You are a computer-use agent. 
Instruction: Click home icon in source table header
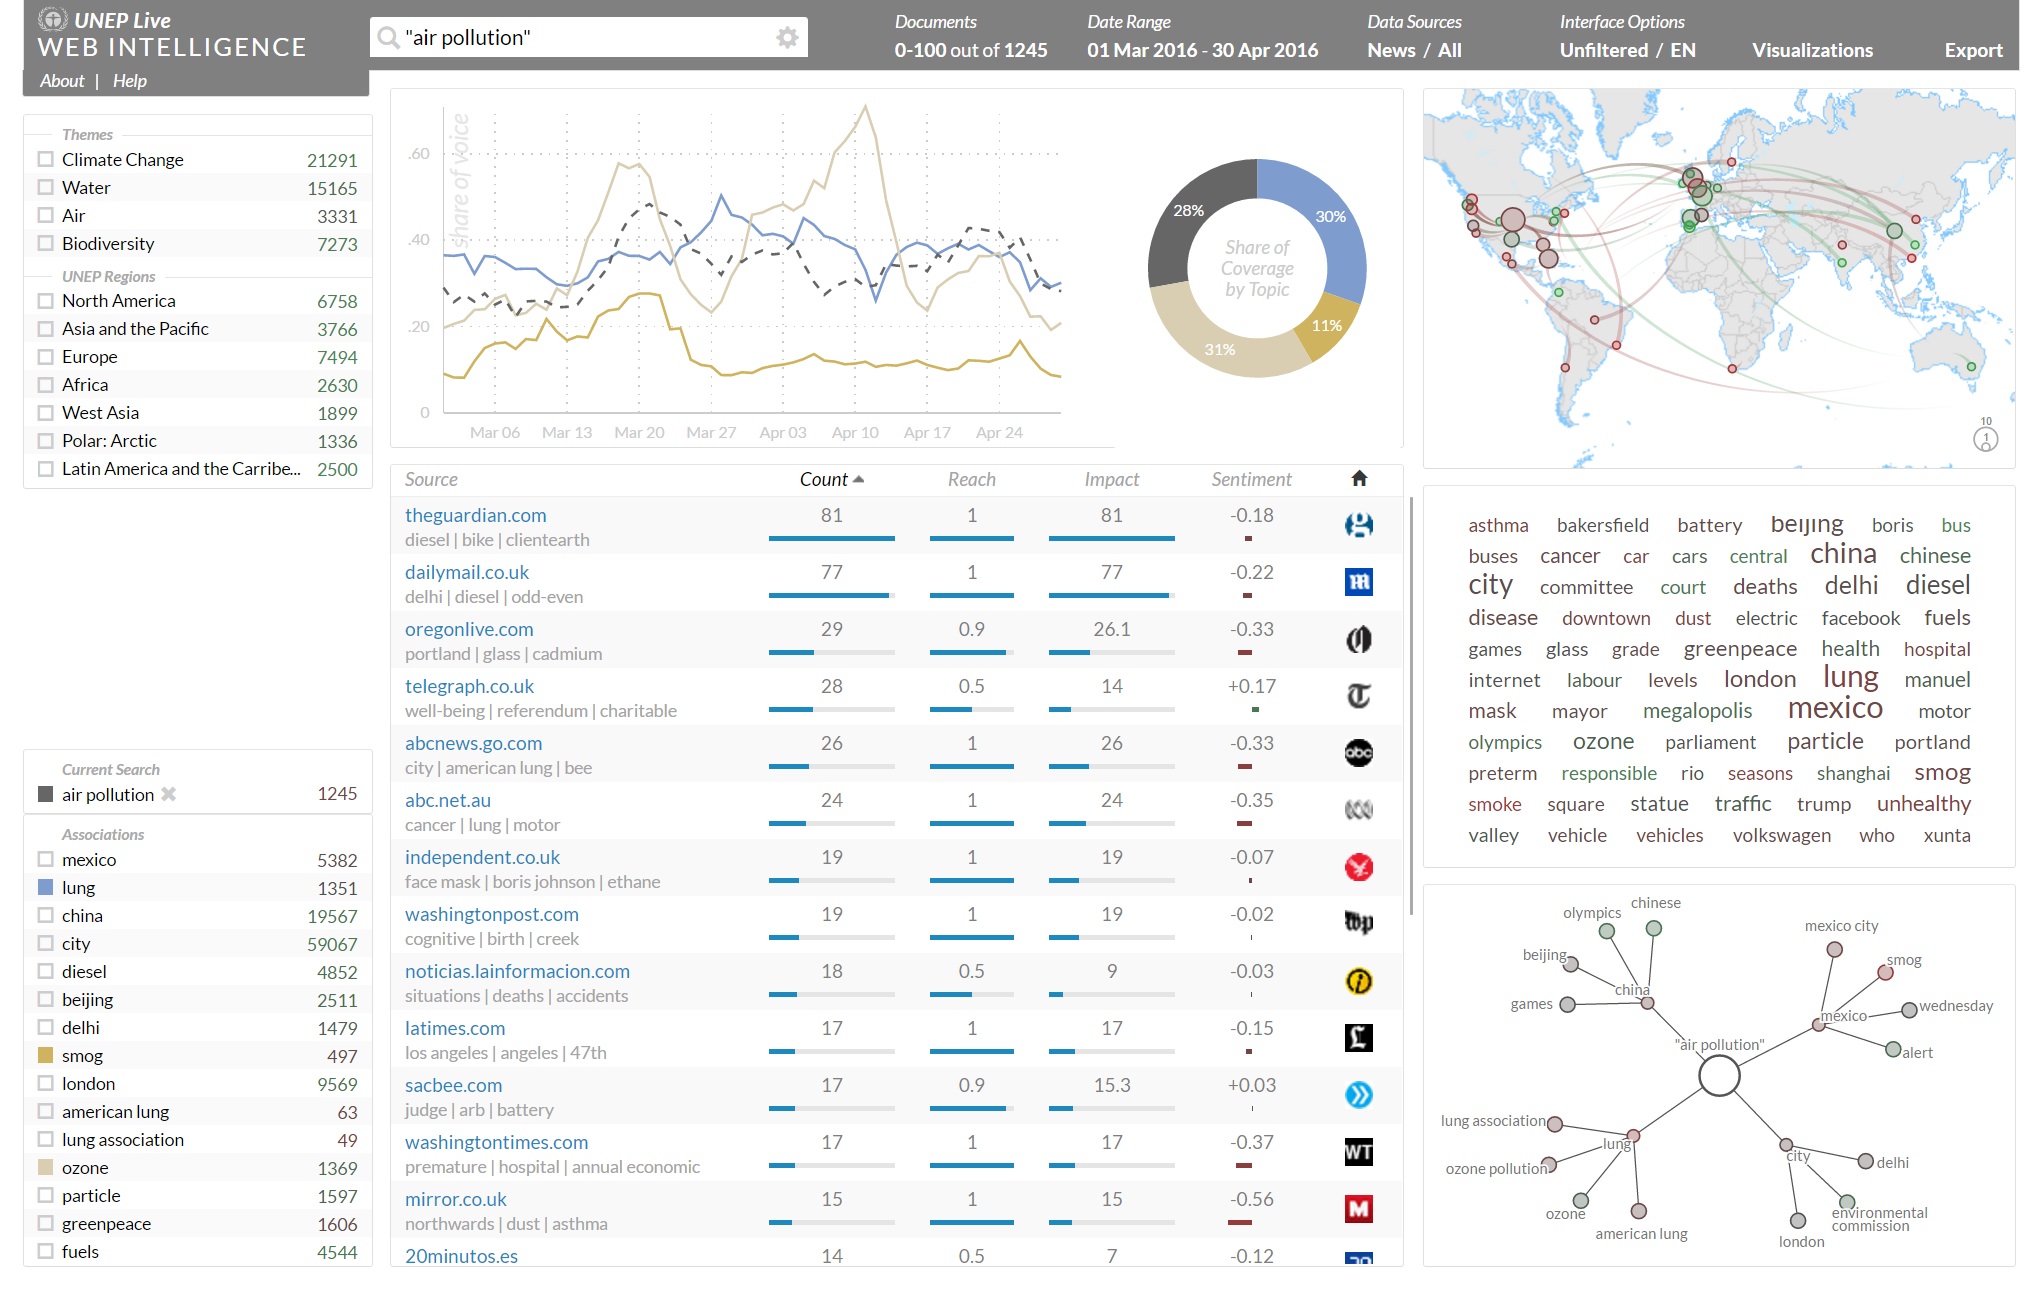(x=1359, y=479)
